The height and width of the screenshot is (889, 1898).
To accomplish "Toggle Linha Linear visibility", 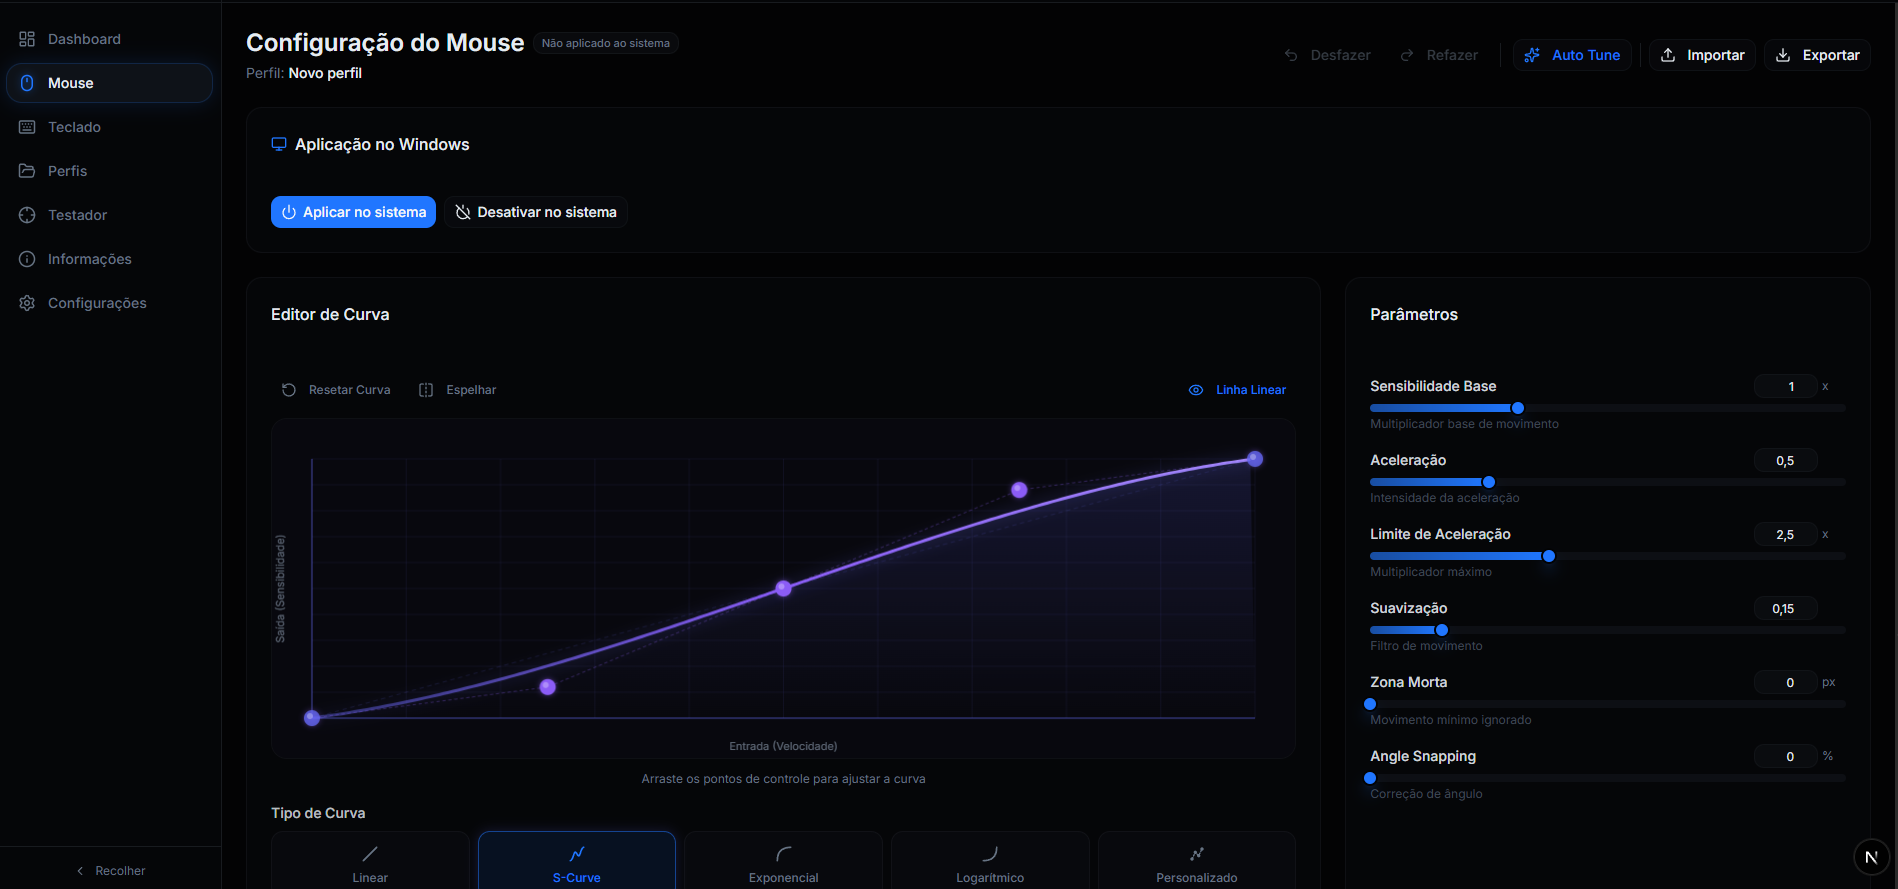I will (x=1237, y=390).
